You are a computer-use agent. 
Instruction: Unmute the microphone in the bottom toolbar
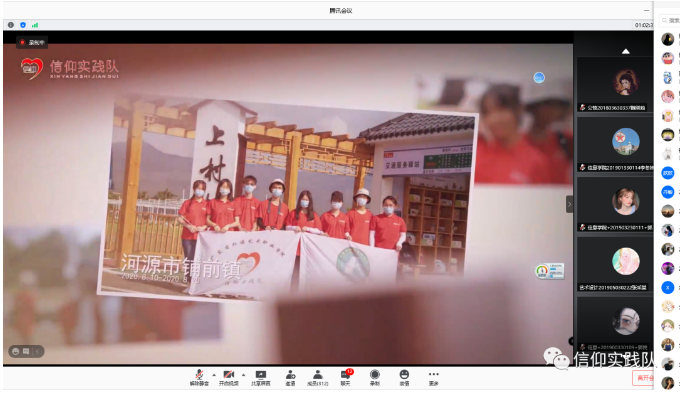[199, 378]
